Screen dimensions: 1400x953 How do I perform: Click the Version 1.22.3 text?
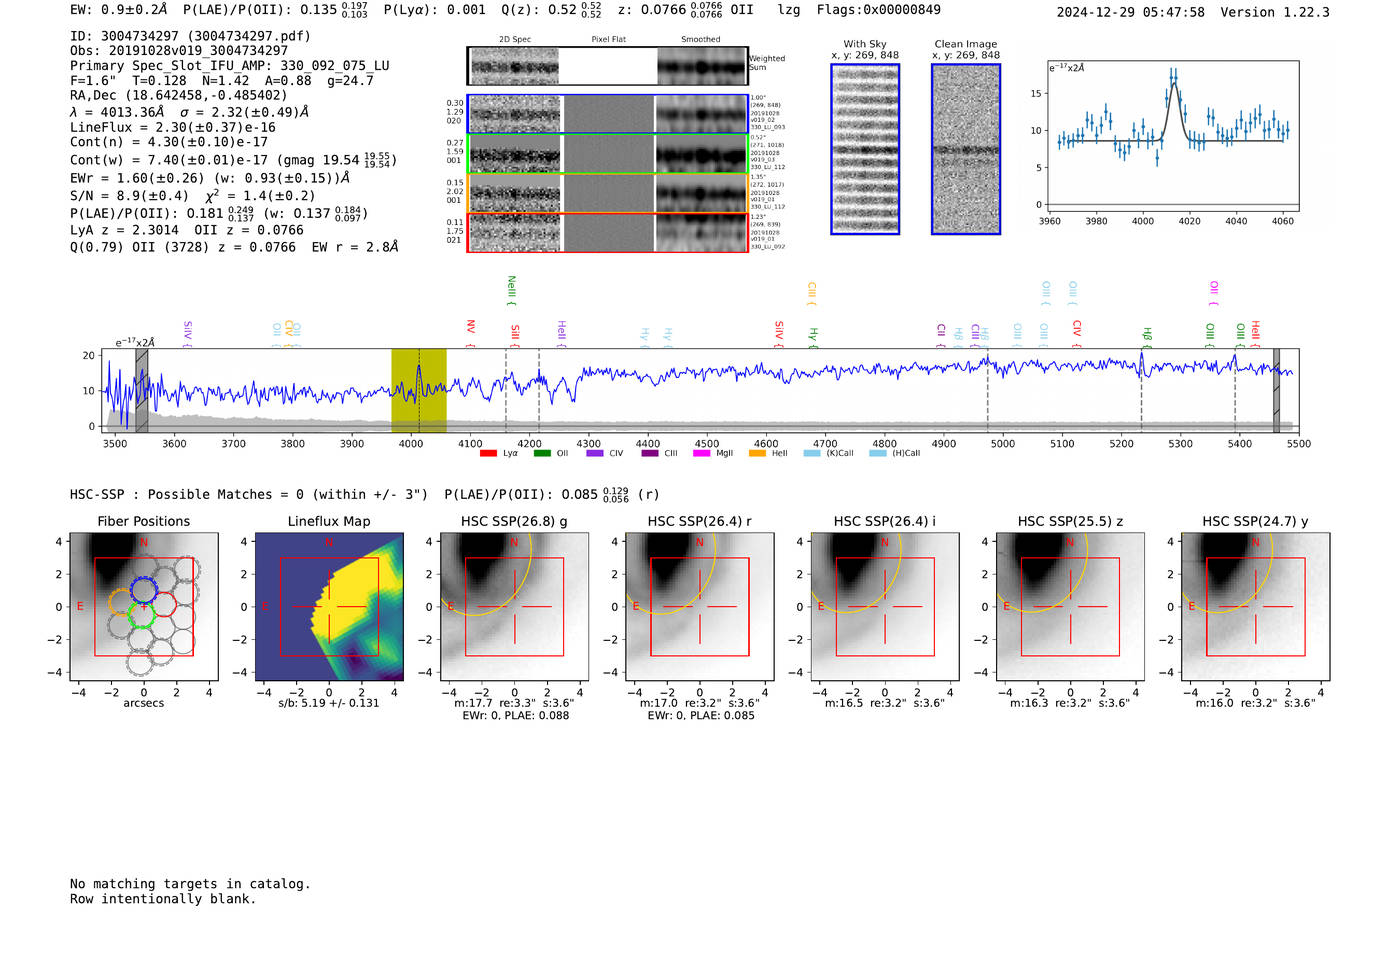(1275, 12)
